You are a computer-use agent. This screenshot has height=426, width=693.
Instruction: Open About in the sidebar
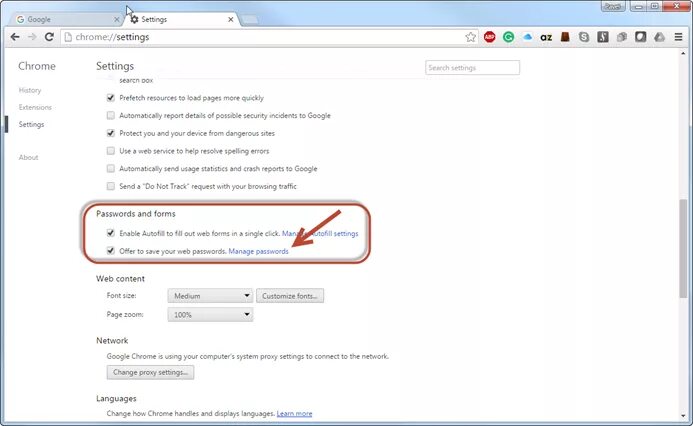(28, 157)
